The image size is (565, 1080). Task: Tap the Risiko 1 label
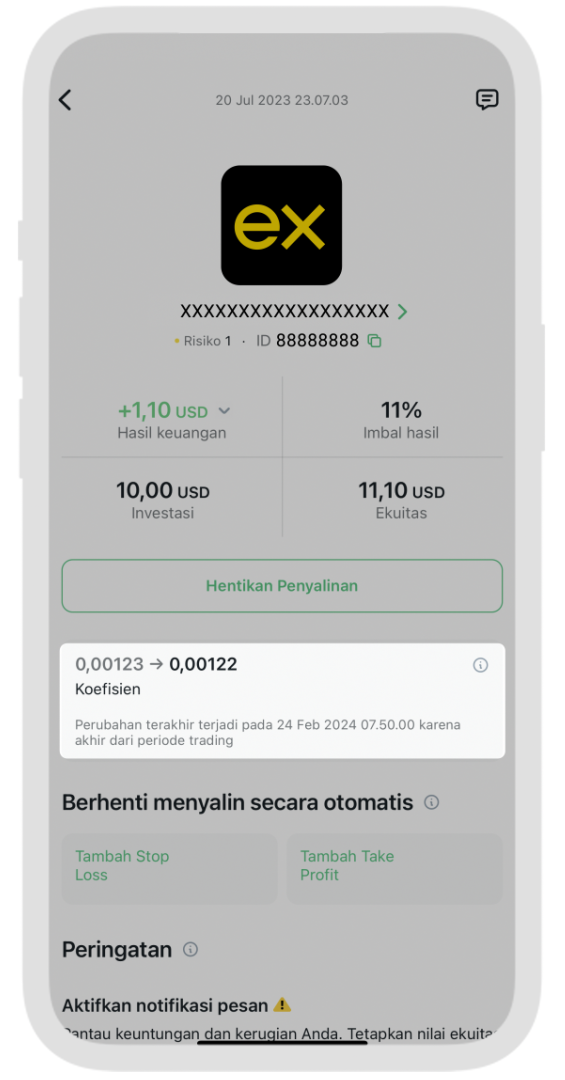(x=203, y=340)
